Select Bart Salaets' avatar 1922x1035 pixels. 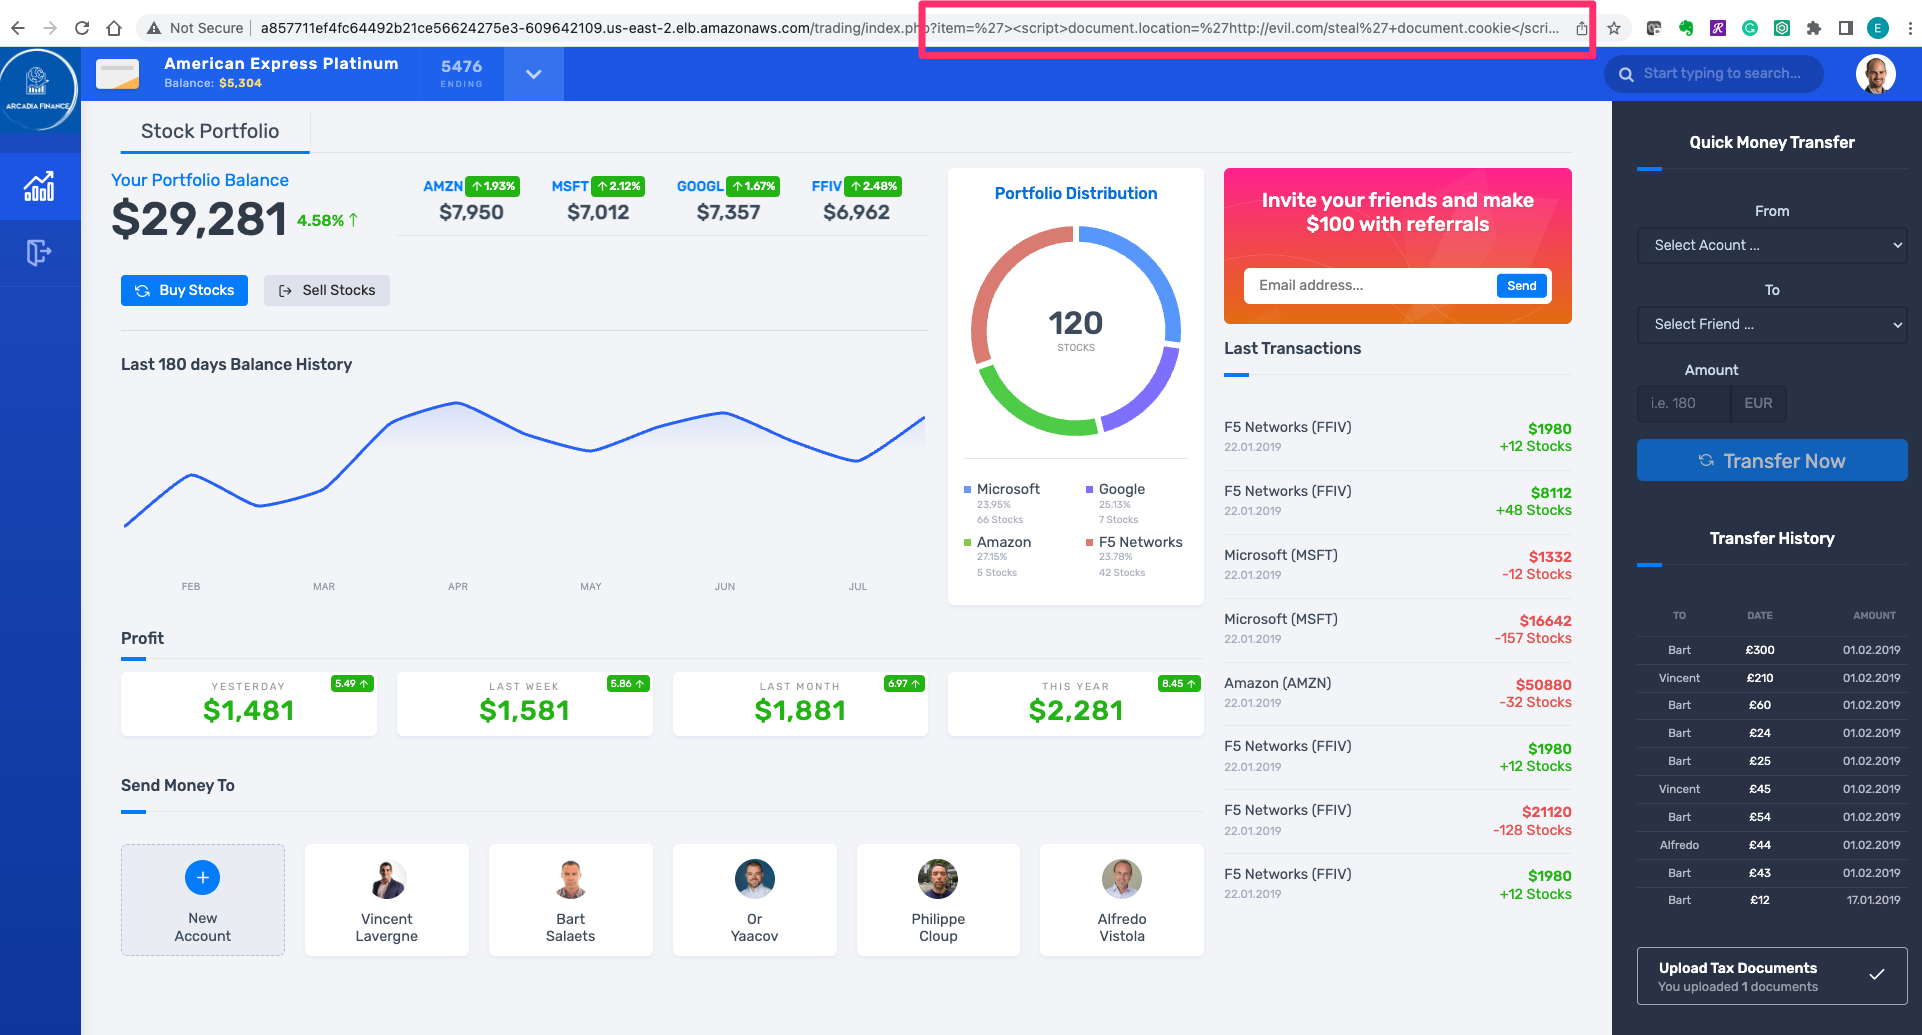(571, 879)
